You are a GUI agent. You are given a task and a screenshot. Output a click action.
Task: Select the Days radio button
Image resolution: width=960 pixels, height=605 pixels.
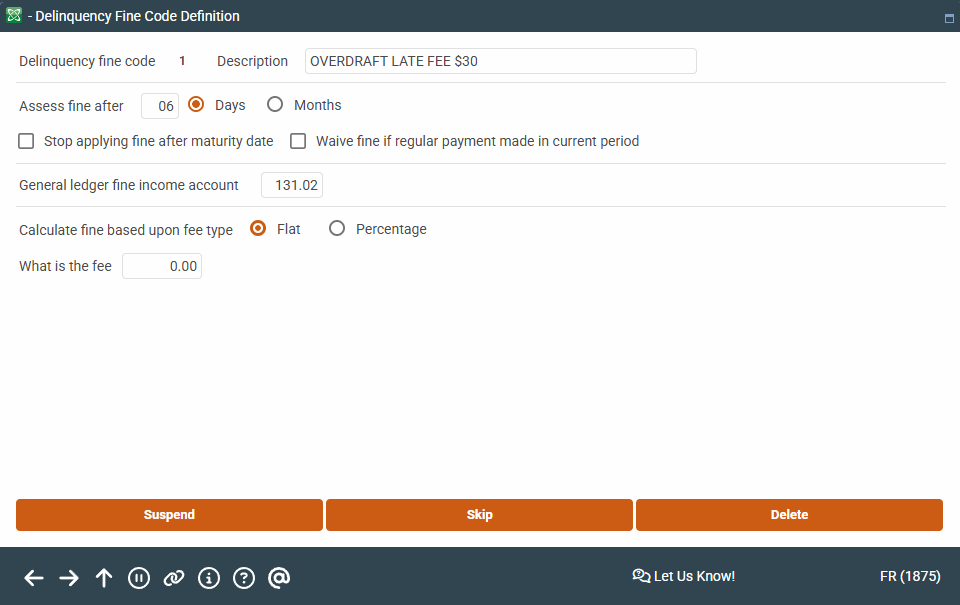coord(196,105)
